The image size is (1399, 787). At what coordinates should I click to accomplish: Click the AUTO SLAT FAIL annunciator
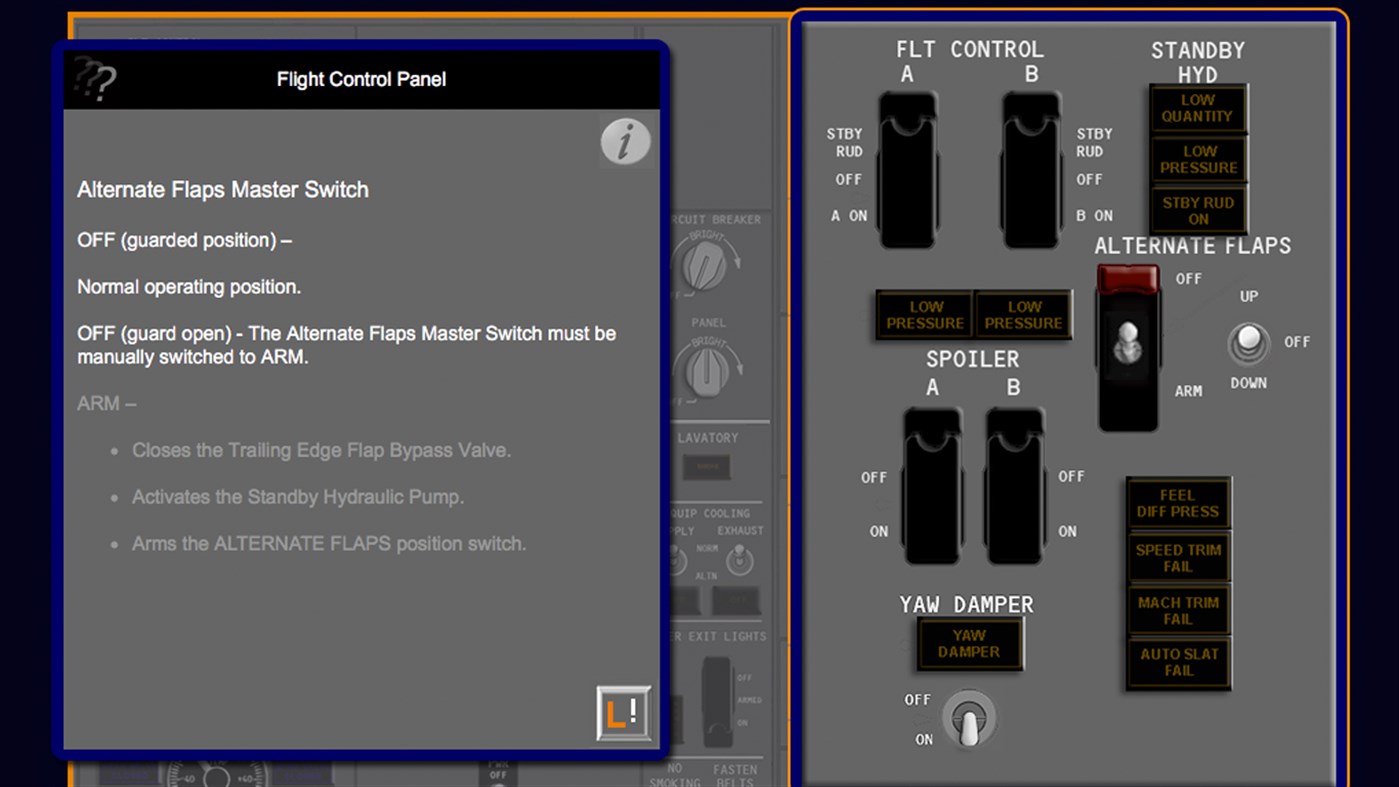pyautogui.click(x=1178, y=664)
